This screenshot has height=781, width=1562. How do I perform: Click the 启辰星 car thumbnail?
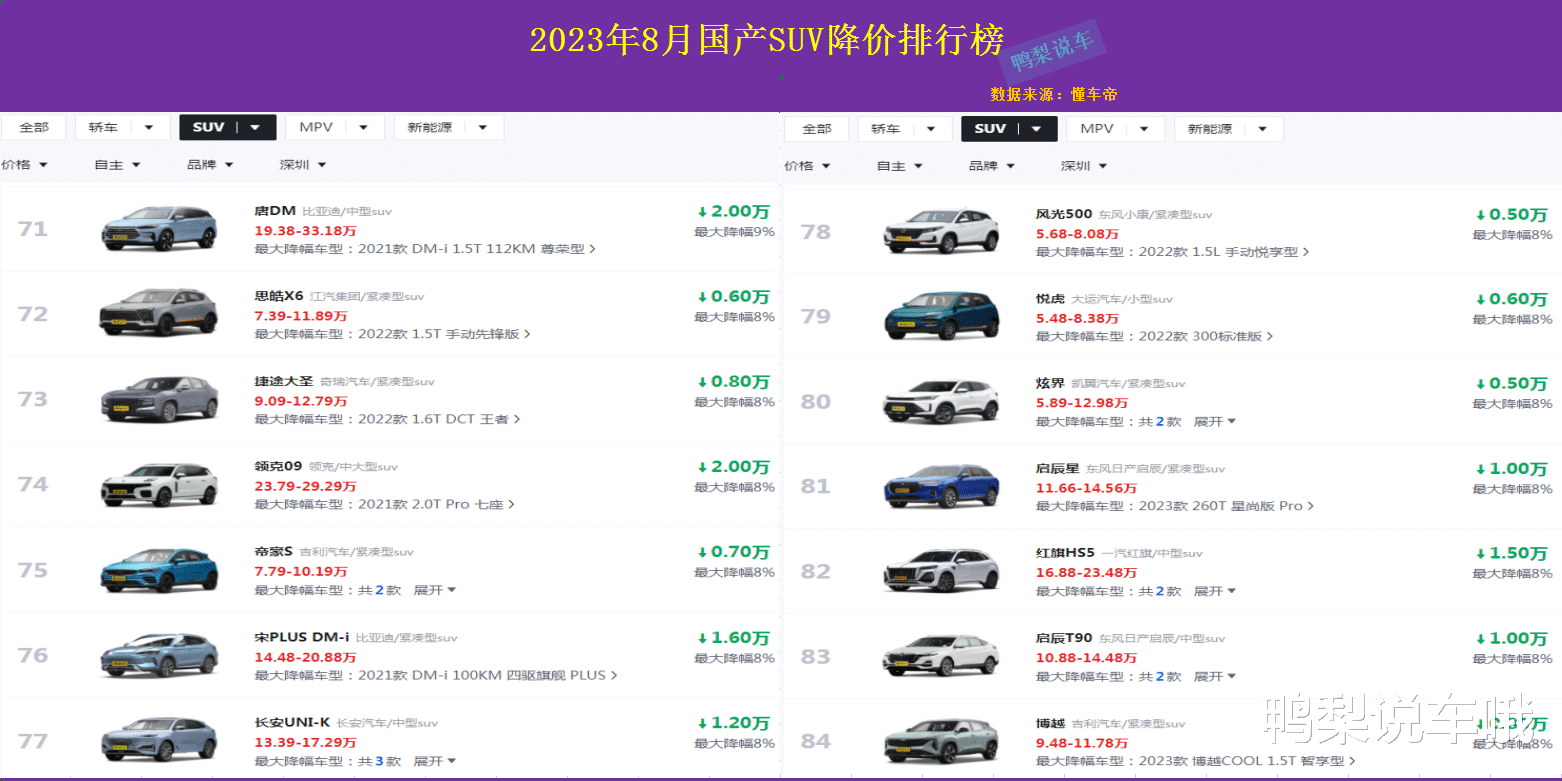point(942,486)
